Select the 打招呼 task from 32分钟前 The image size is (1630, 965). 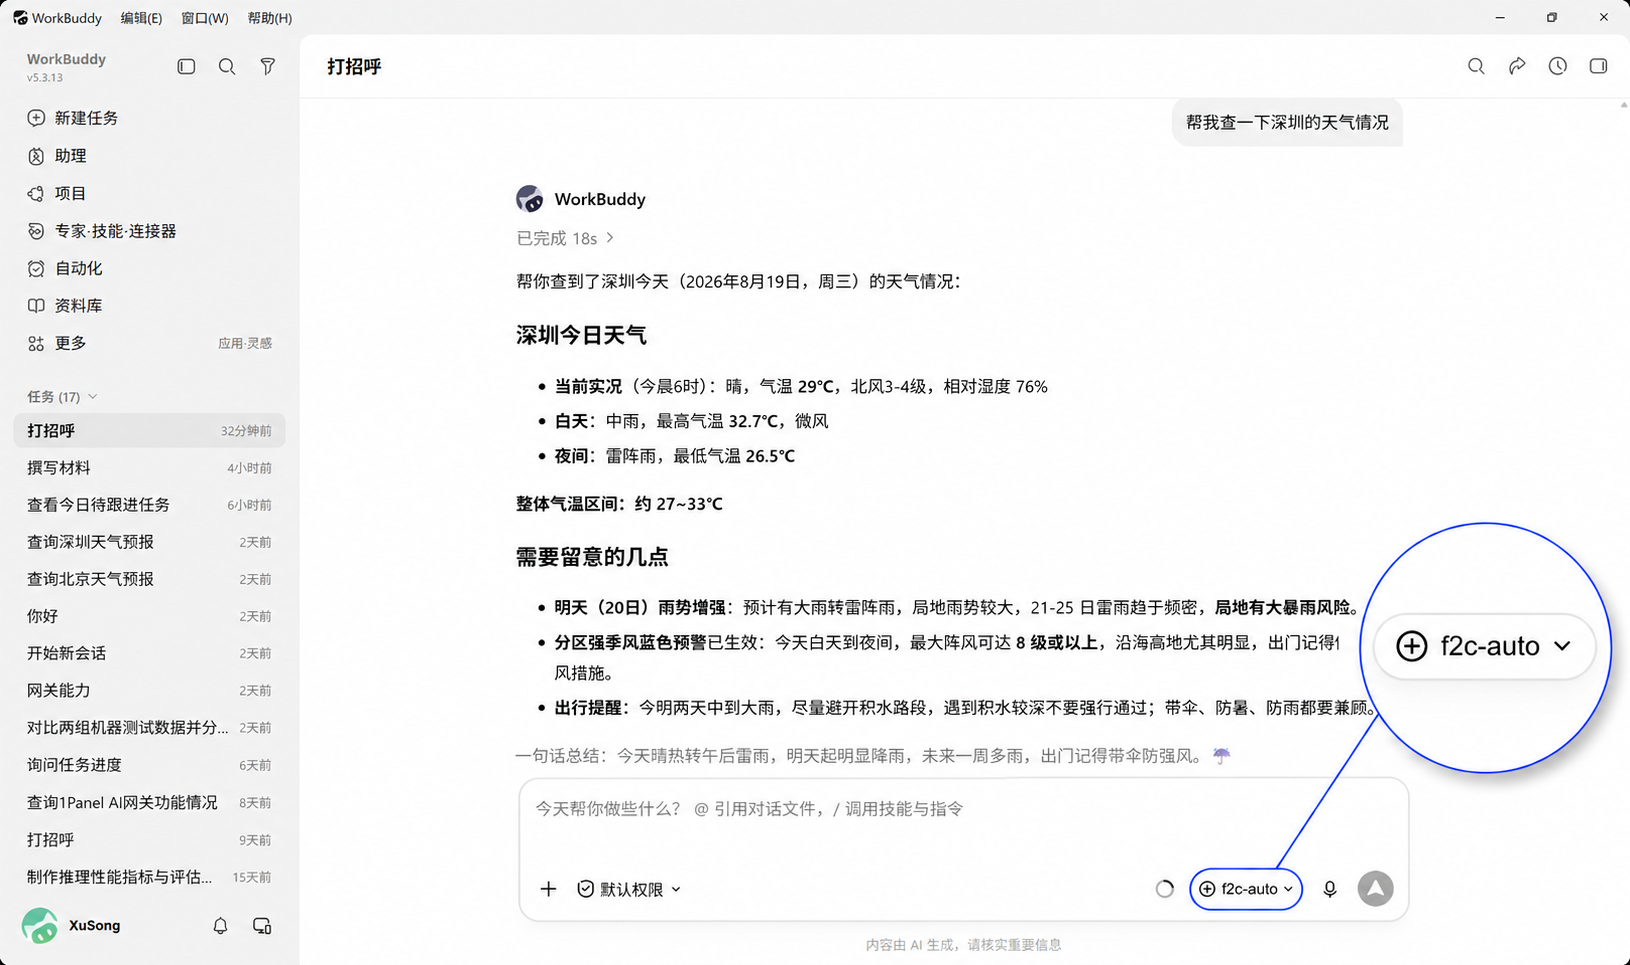click(150, 431)
